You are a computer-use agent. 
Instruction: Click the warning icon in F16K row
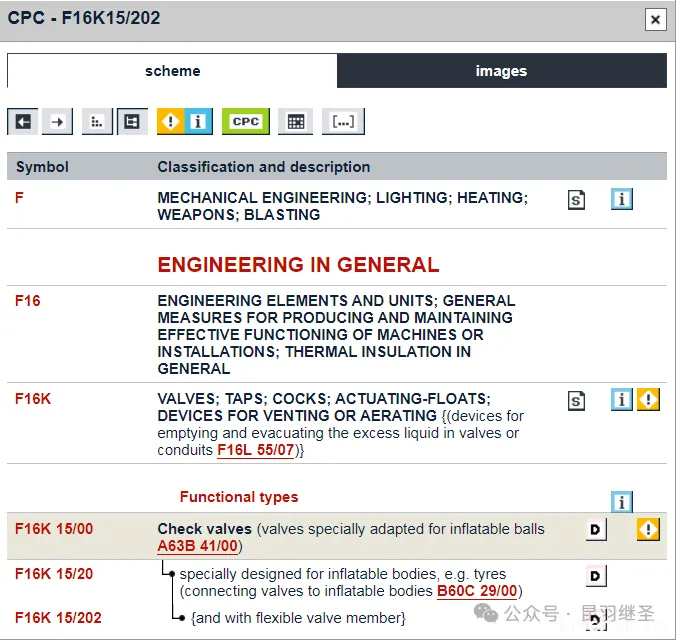pyautogui.click(x=649, y=400)
